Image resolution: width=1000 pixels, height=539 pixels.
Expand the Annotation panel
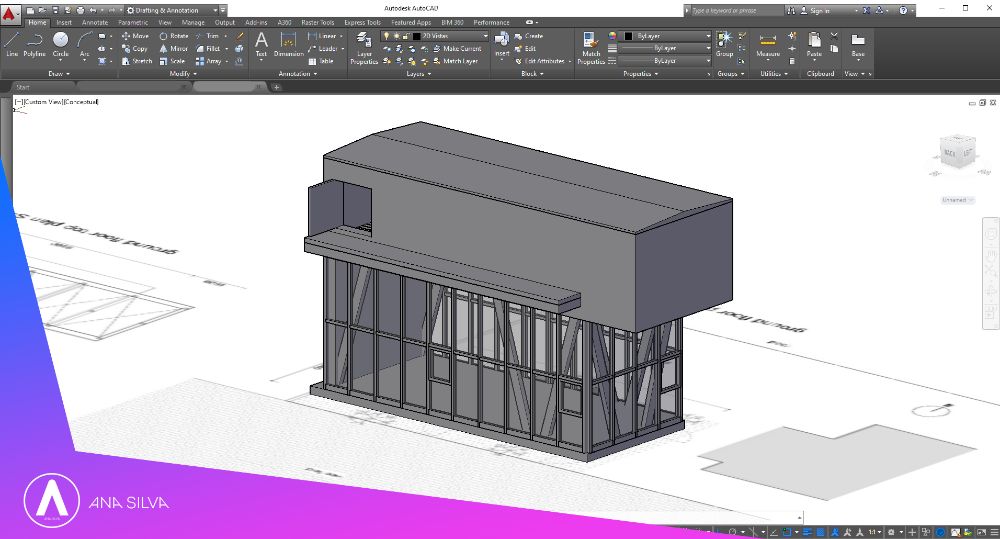coord(297,74)
